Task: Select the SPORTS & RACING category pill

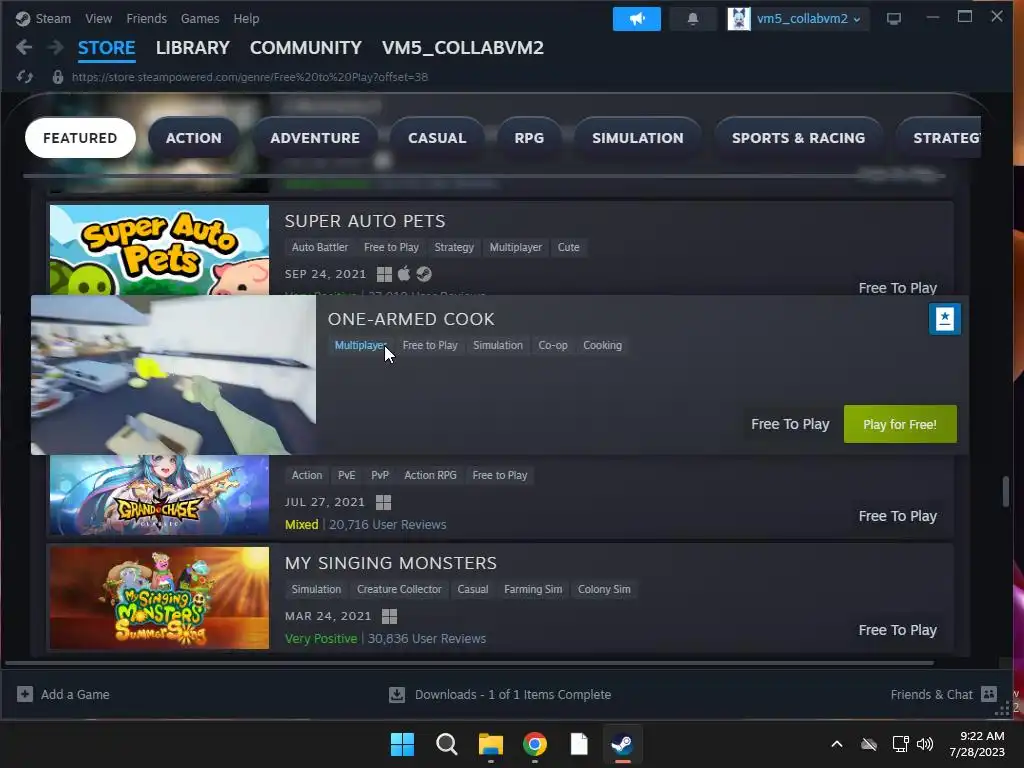Action: (x=799, y=138)
